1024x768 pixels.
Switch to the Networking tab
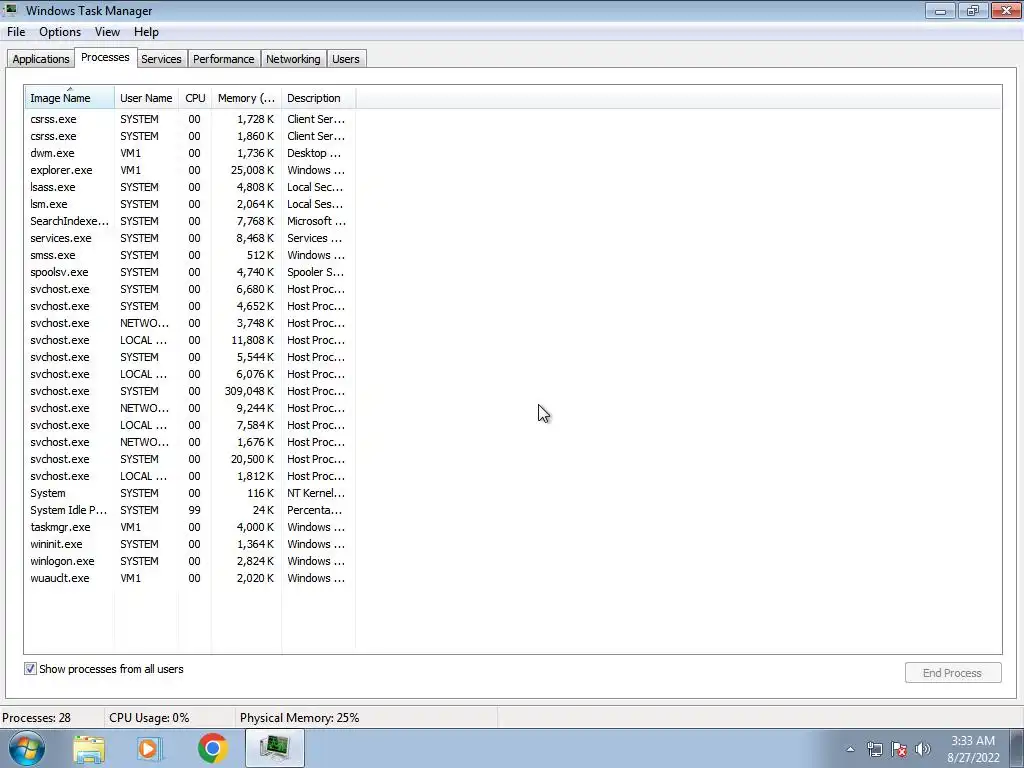click(293, 59)
